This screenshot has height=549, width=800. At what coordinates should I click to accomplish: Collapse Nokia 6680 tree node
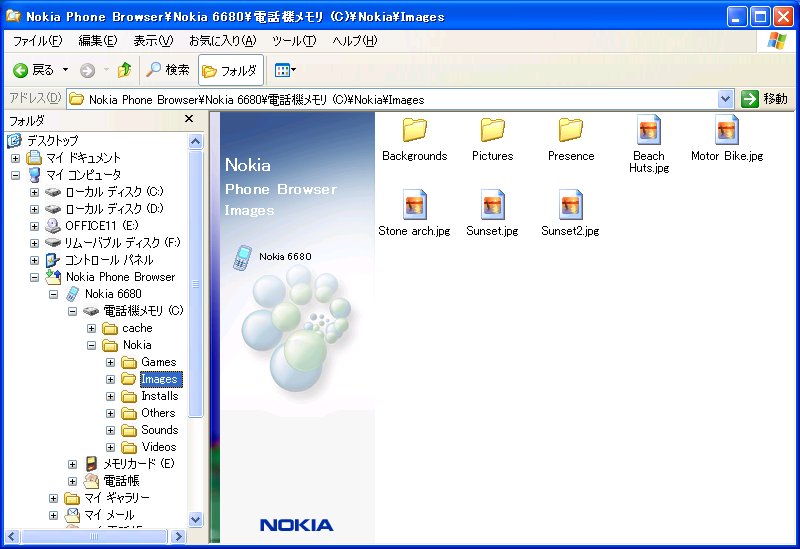point(54,294)
